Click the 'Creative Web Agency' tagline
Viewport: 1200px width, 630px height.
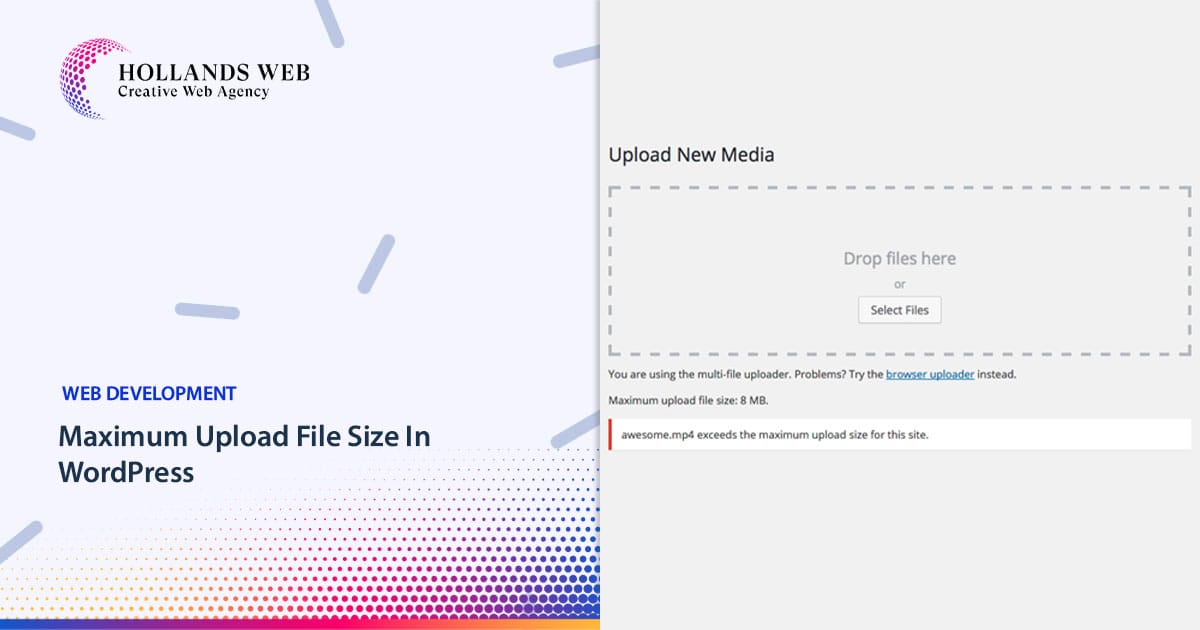(194, 92)
